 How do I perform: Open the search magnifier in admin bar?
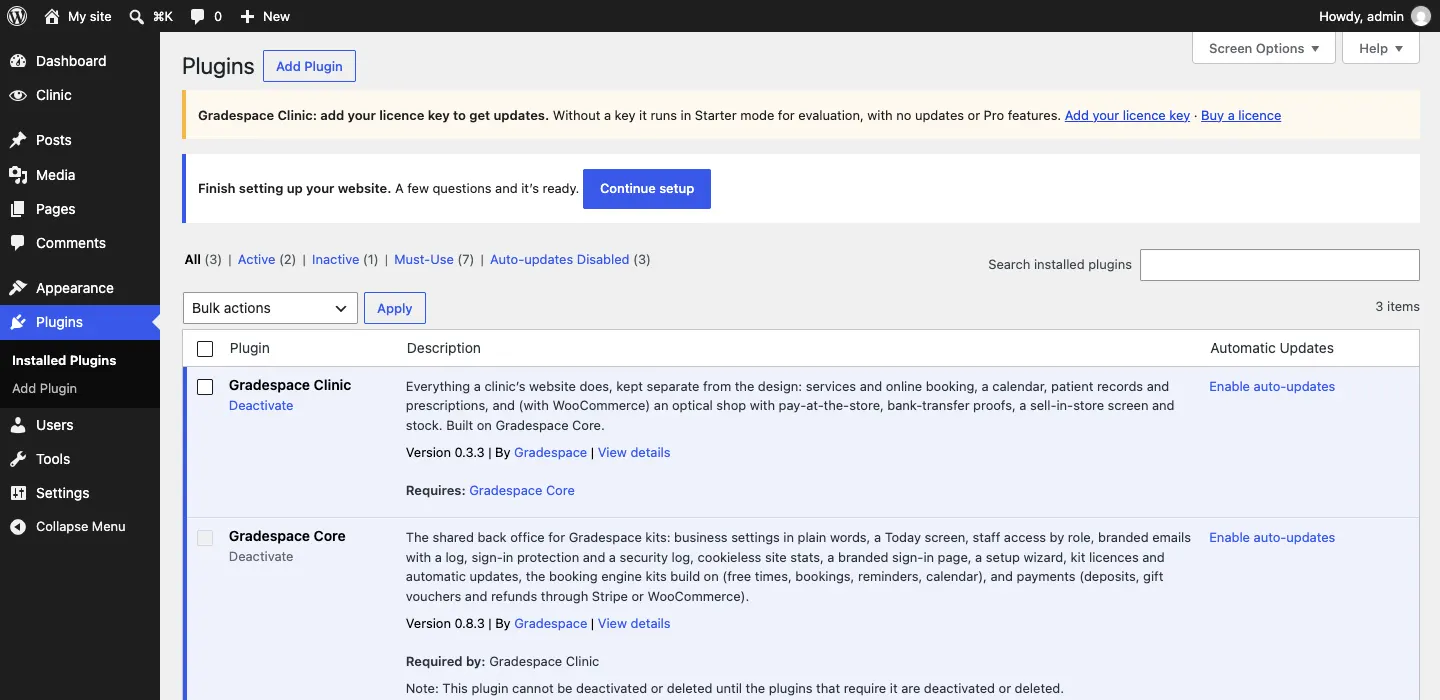[137, 16]
